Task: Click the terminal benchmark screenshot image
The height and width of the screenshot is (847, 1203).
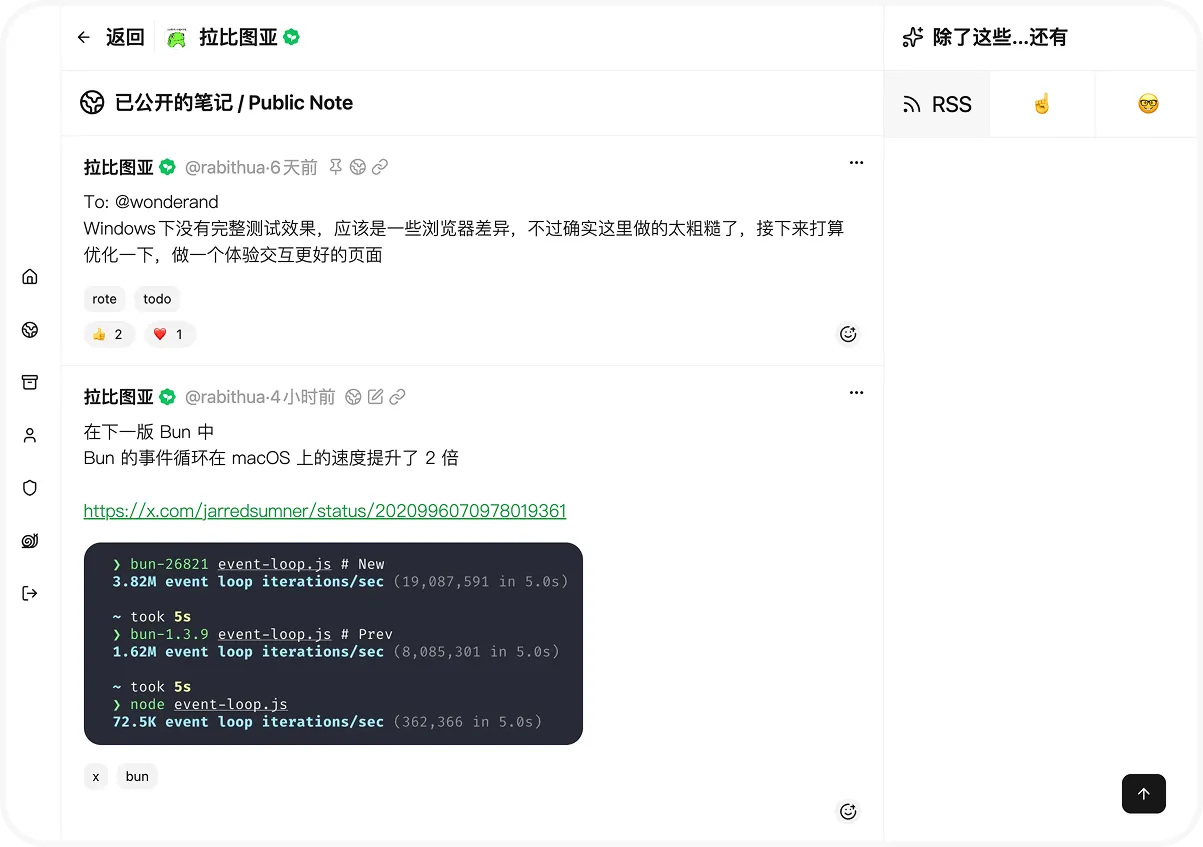Action: click(x=333, y=643)
